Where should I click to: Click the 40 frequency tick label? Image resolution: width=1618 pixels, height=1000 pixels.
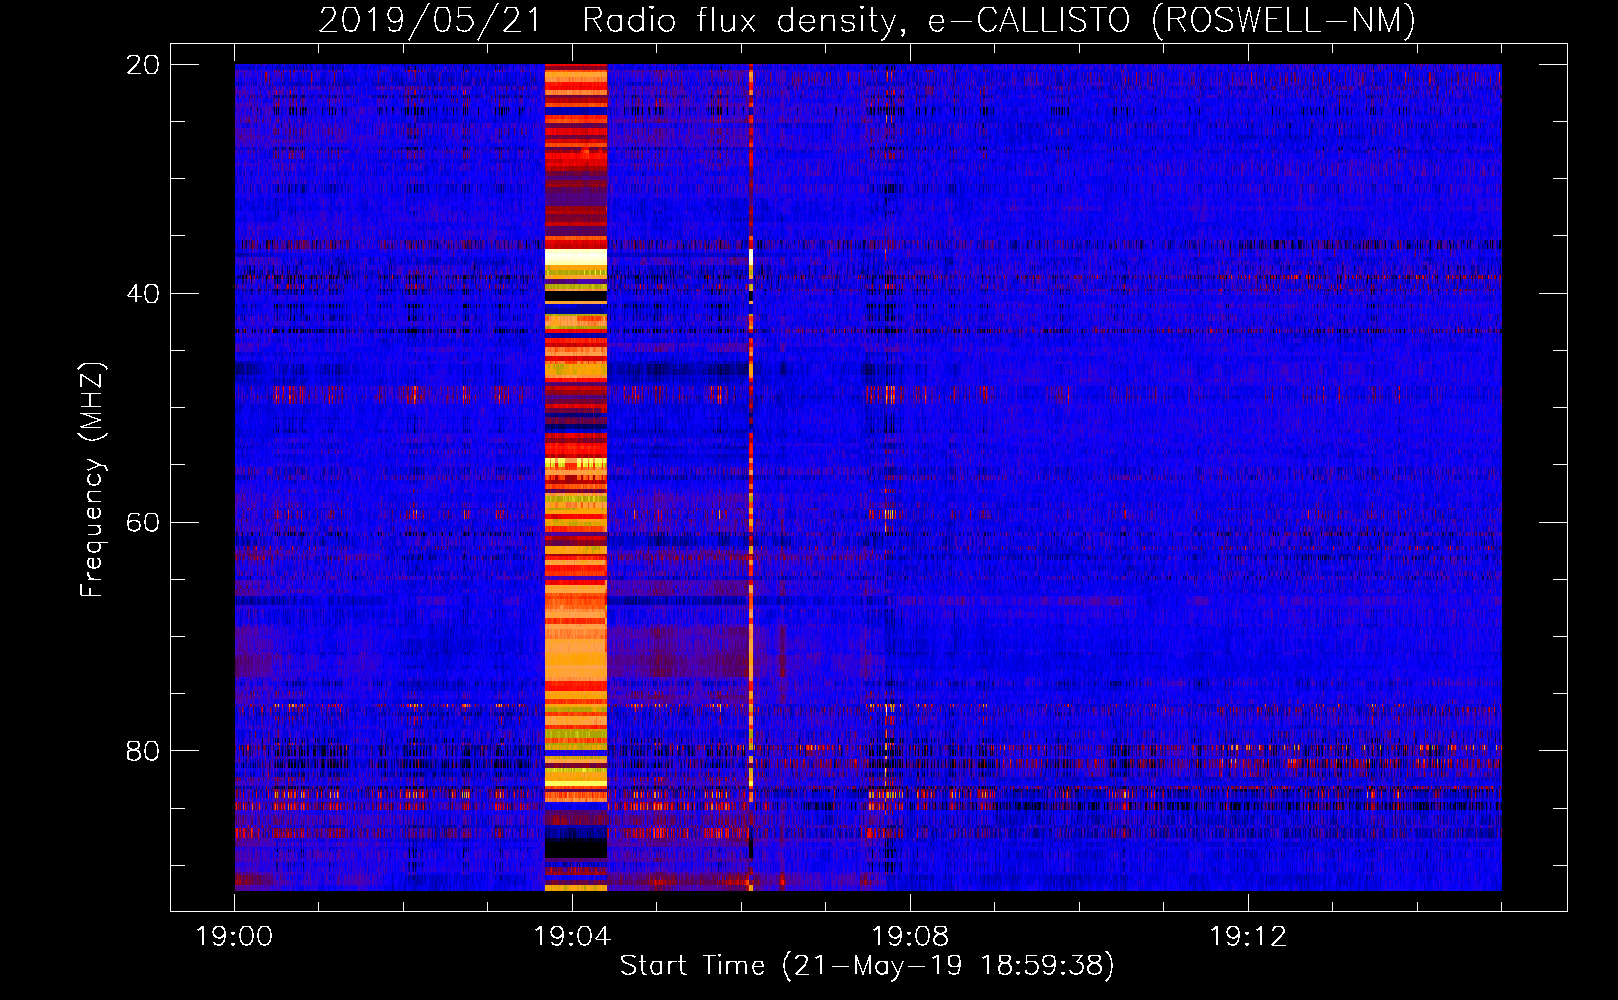pos(143,294)
